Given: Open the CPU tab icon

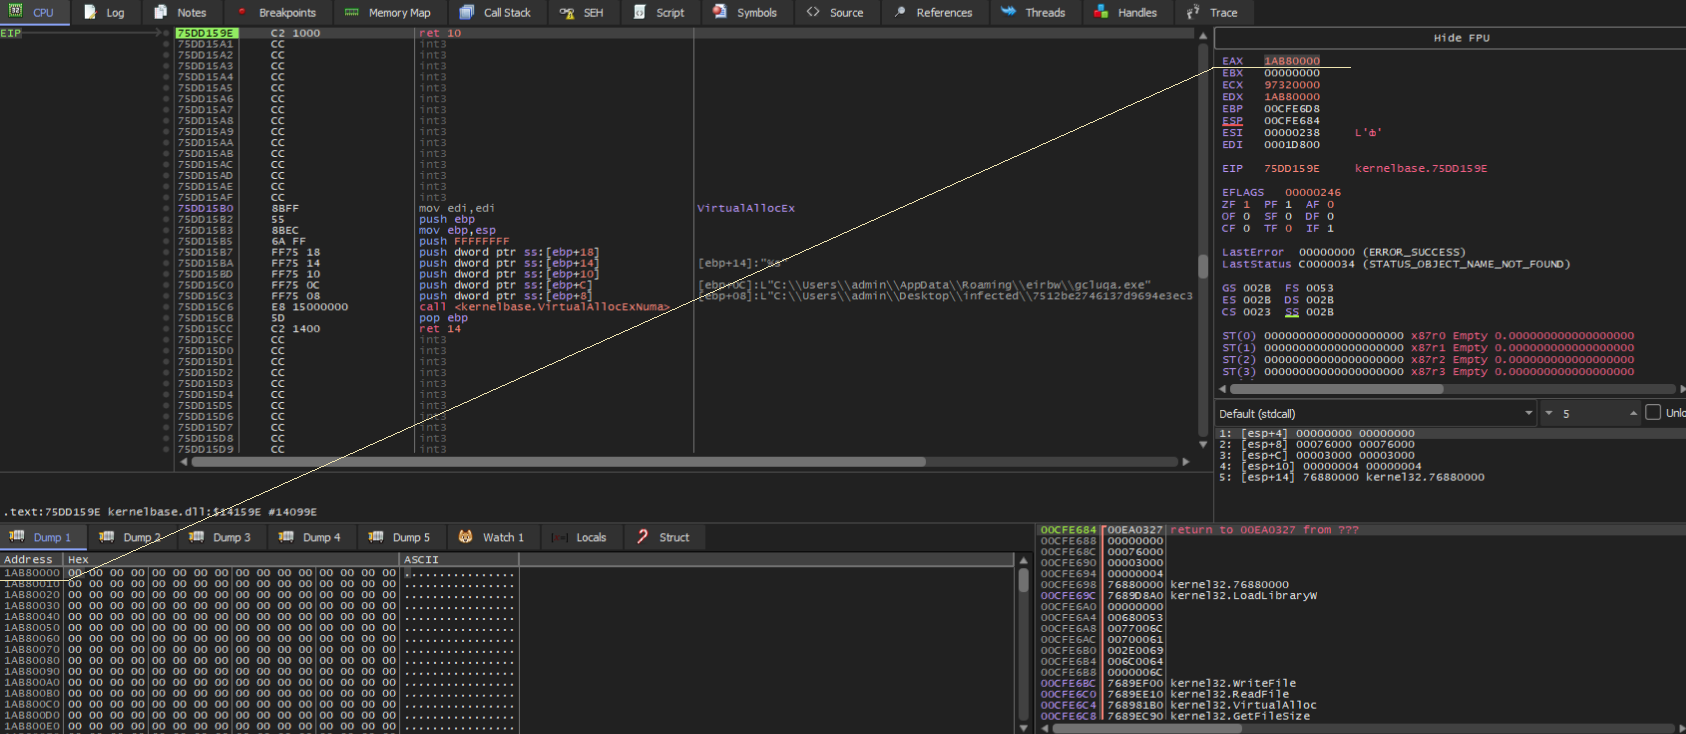Looking at the screenshot, I should (x=15, y=11).
